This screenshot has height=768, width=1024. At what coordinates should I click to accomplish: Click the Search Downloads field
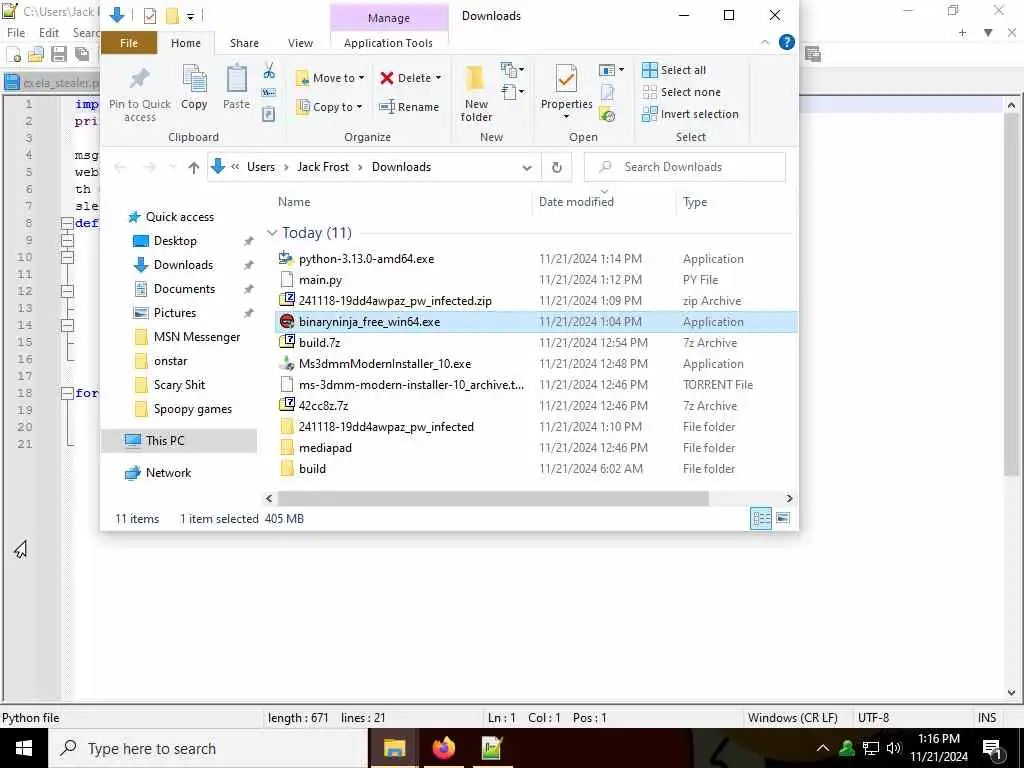(x=684, y=167)
